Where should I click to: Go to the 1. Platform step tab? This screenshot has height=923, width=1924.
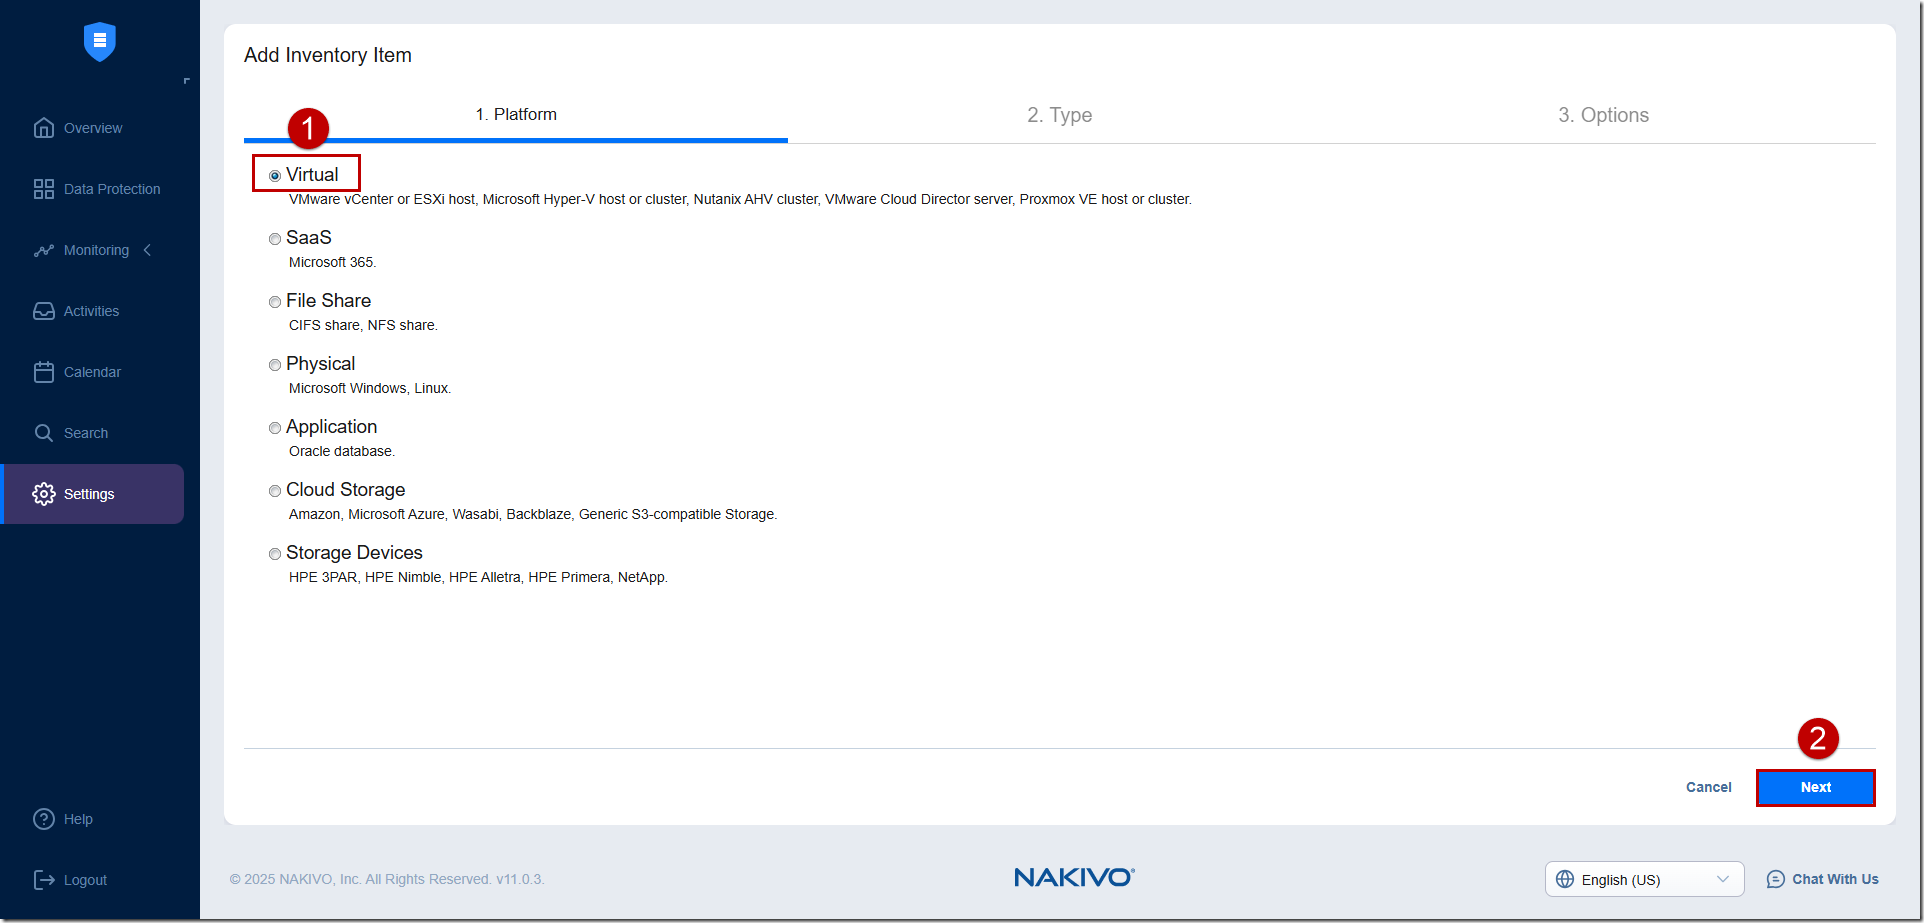click(516, 115)
